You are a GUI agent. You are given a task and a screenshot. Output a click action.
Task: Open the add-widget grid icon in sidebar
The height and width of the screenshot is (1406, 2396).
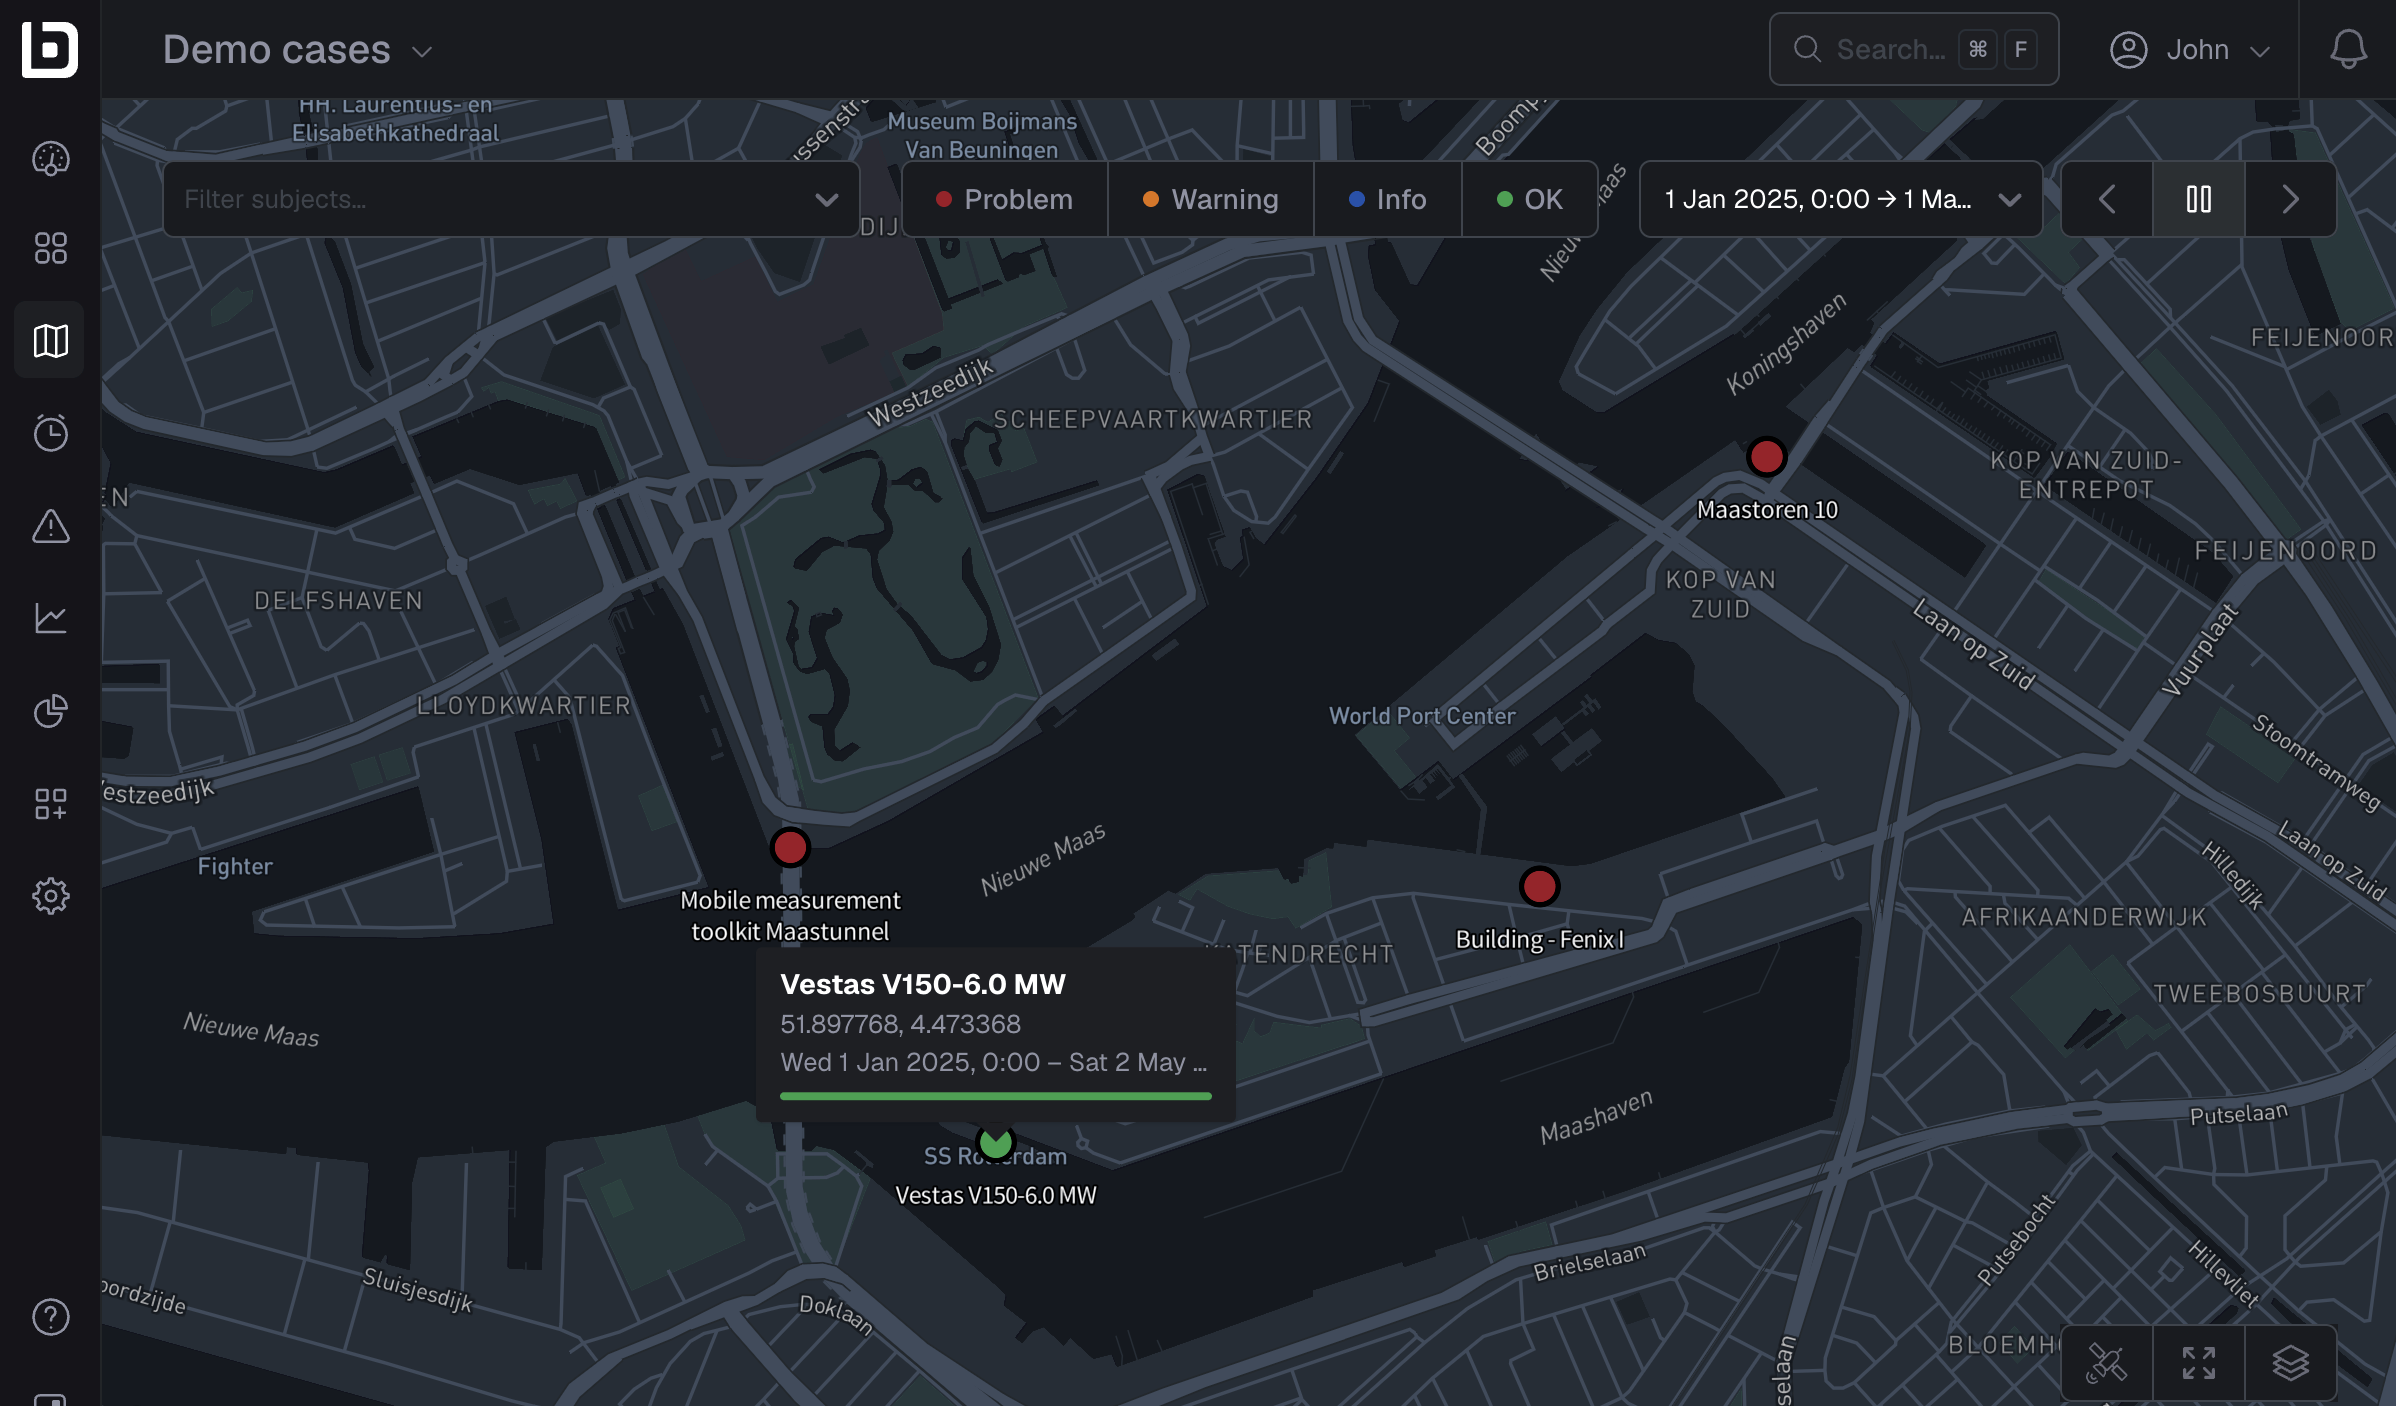pos(50,803)
